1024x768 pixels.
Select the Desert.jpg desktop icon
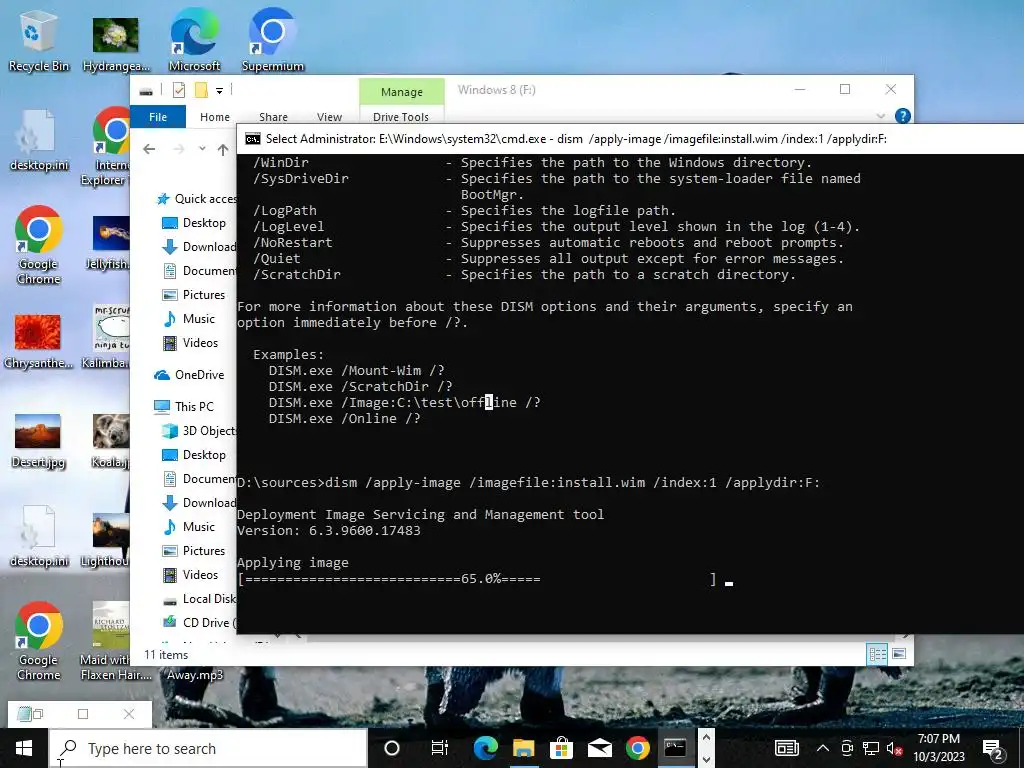click(38, 440)
